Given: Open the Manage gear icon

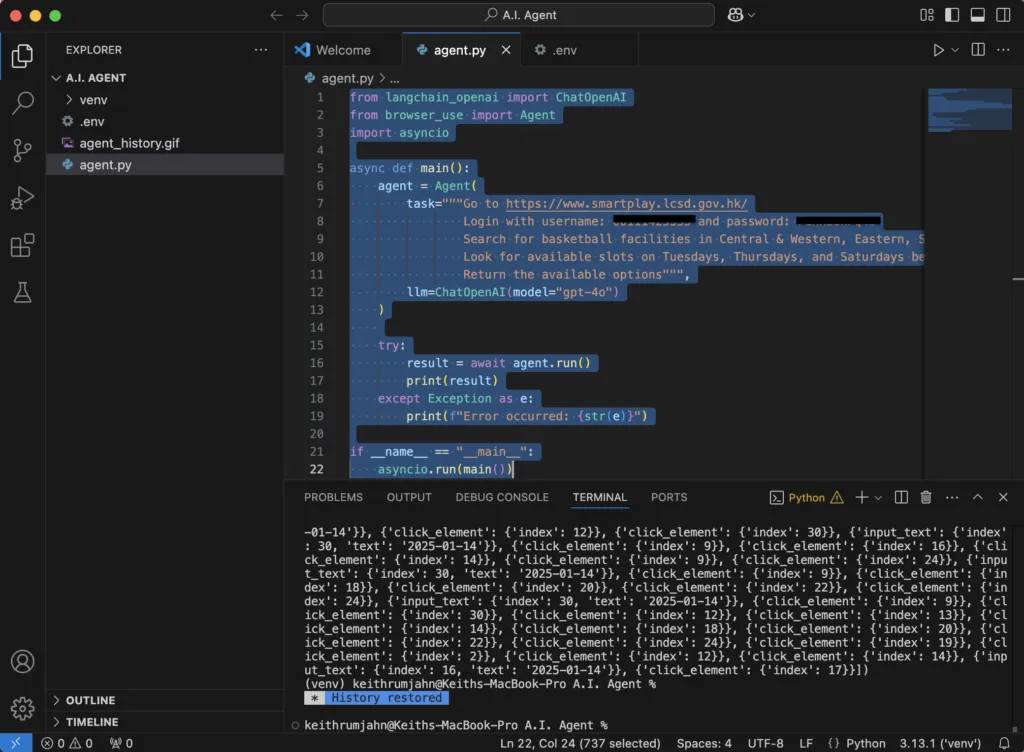Looking at the screenshot, I should (22, 709).
